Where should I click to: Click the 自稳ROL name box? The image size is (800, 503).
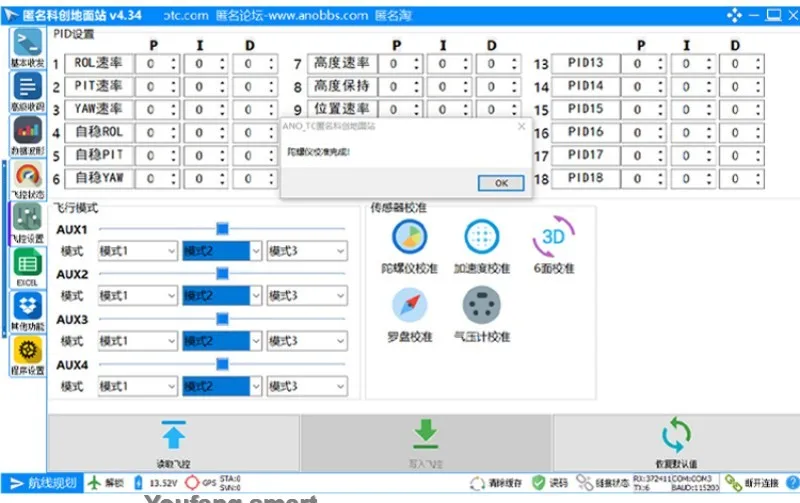pos(99,133)
